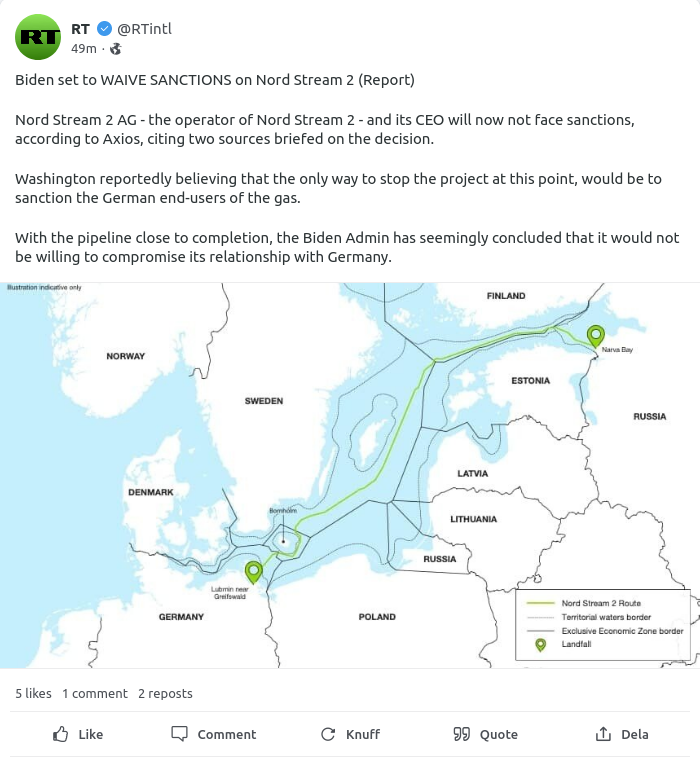
Task: Click the Bornholm island label on map
Action: 283,511
